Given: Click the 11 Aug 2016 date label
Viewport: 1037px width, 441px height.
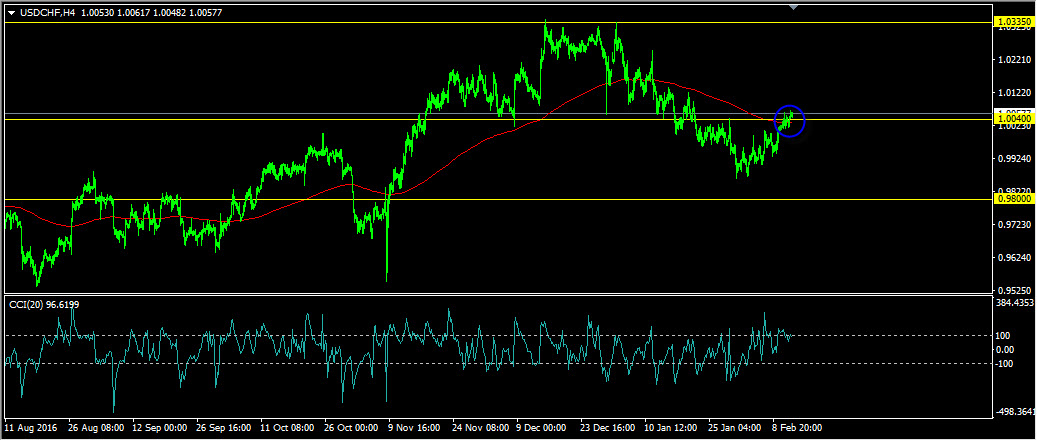Looking at the screenshot, I should (x=30, y=428).
